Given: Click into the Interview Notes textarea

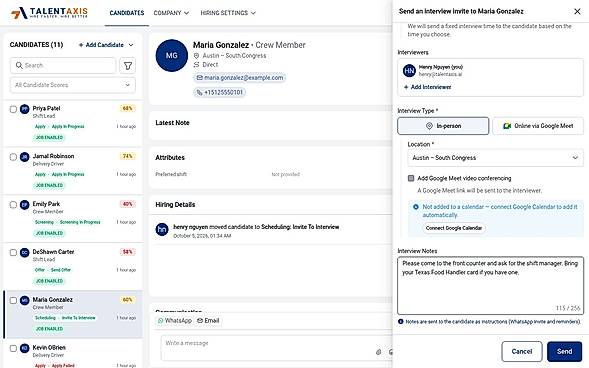Looking at the screenshot, I should [490, 286].
